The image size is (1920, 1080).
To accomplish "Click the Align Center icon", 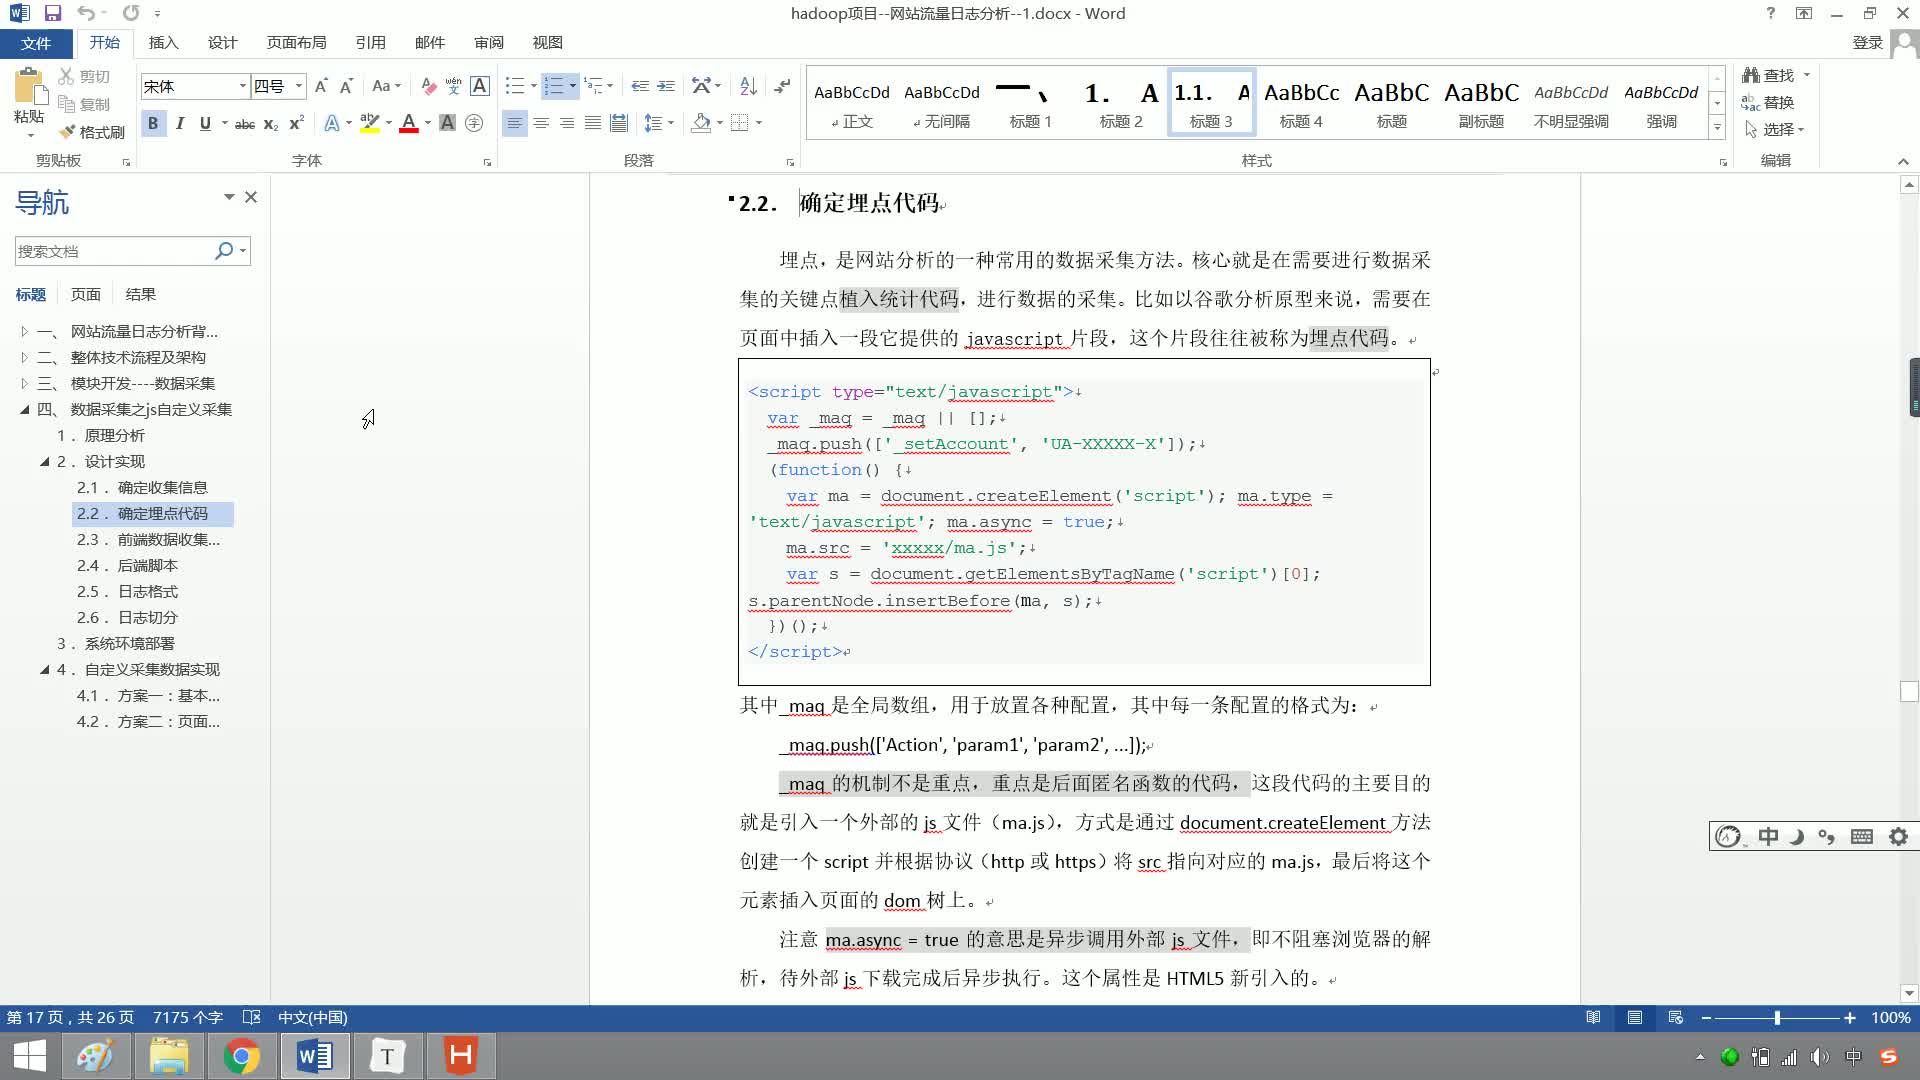I will [x=541, y=123].
